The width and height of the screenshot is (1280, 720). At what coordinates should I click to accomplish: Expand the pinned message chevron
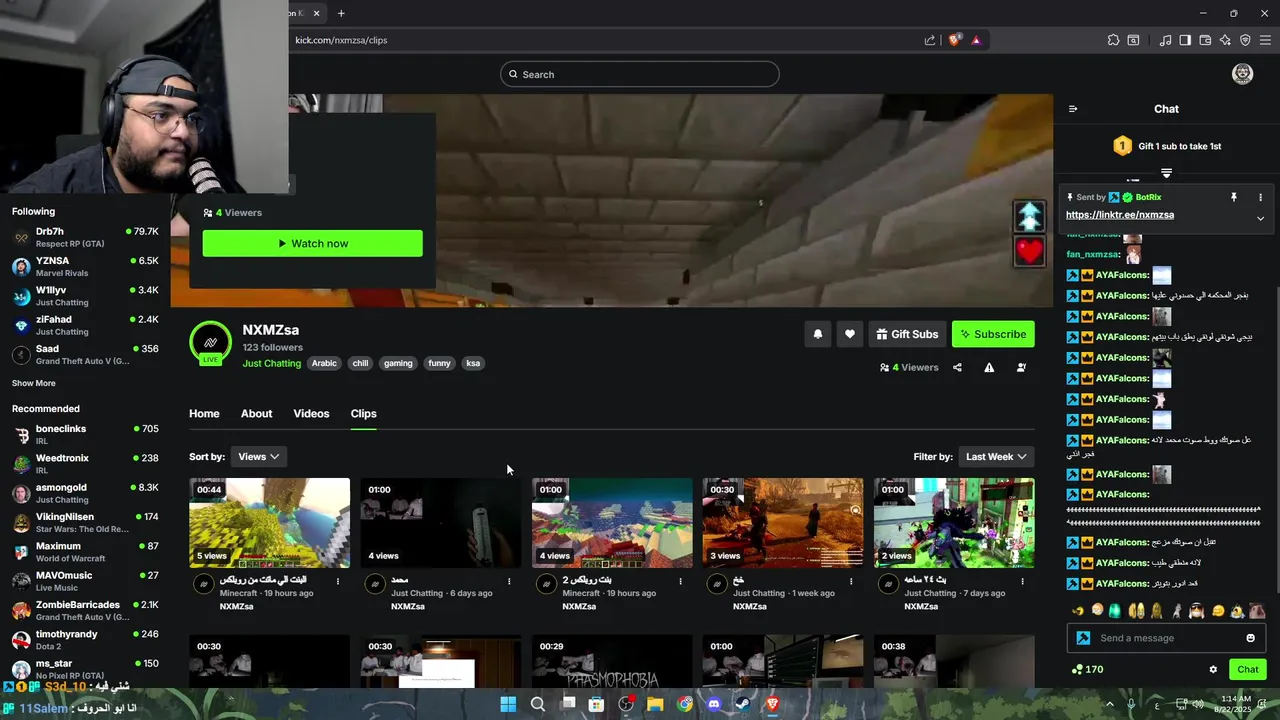[1260, 218]
